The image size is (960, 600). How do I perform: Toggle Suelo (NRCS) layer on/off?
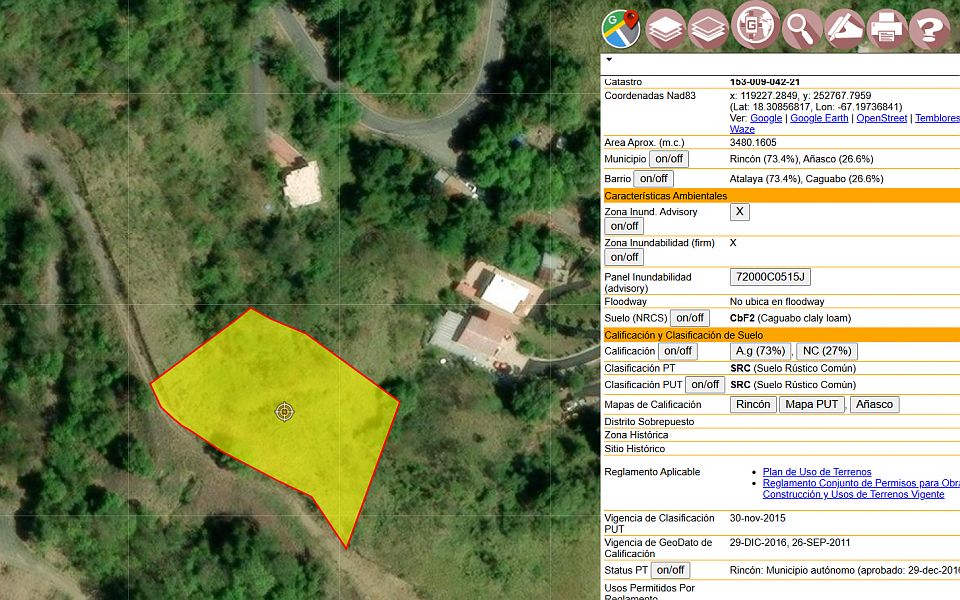click(x=689, y=318)
